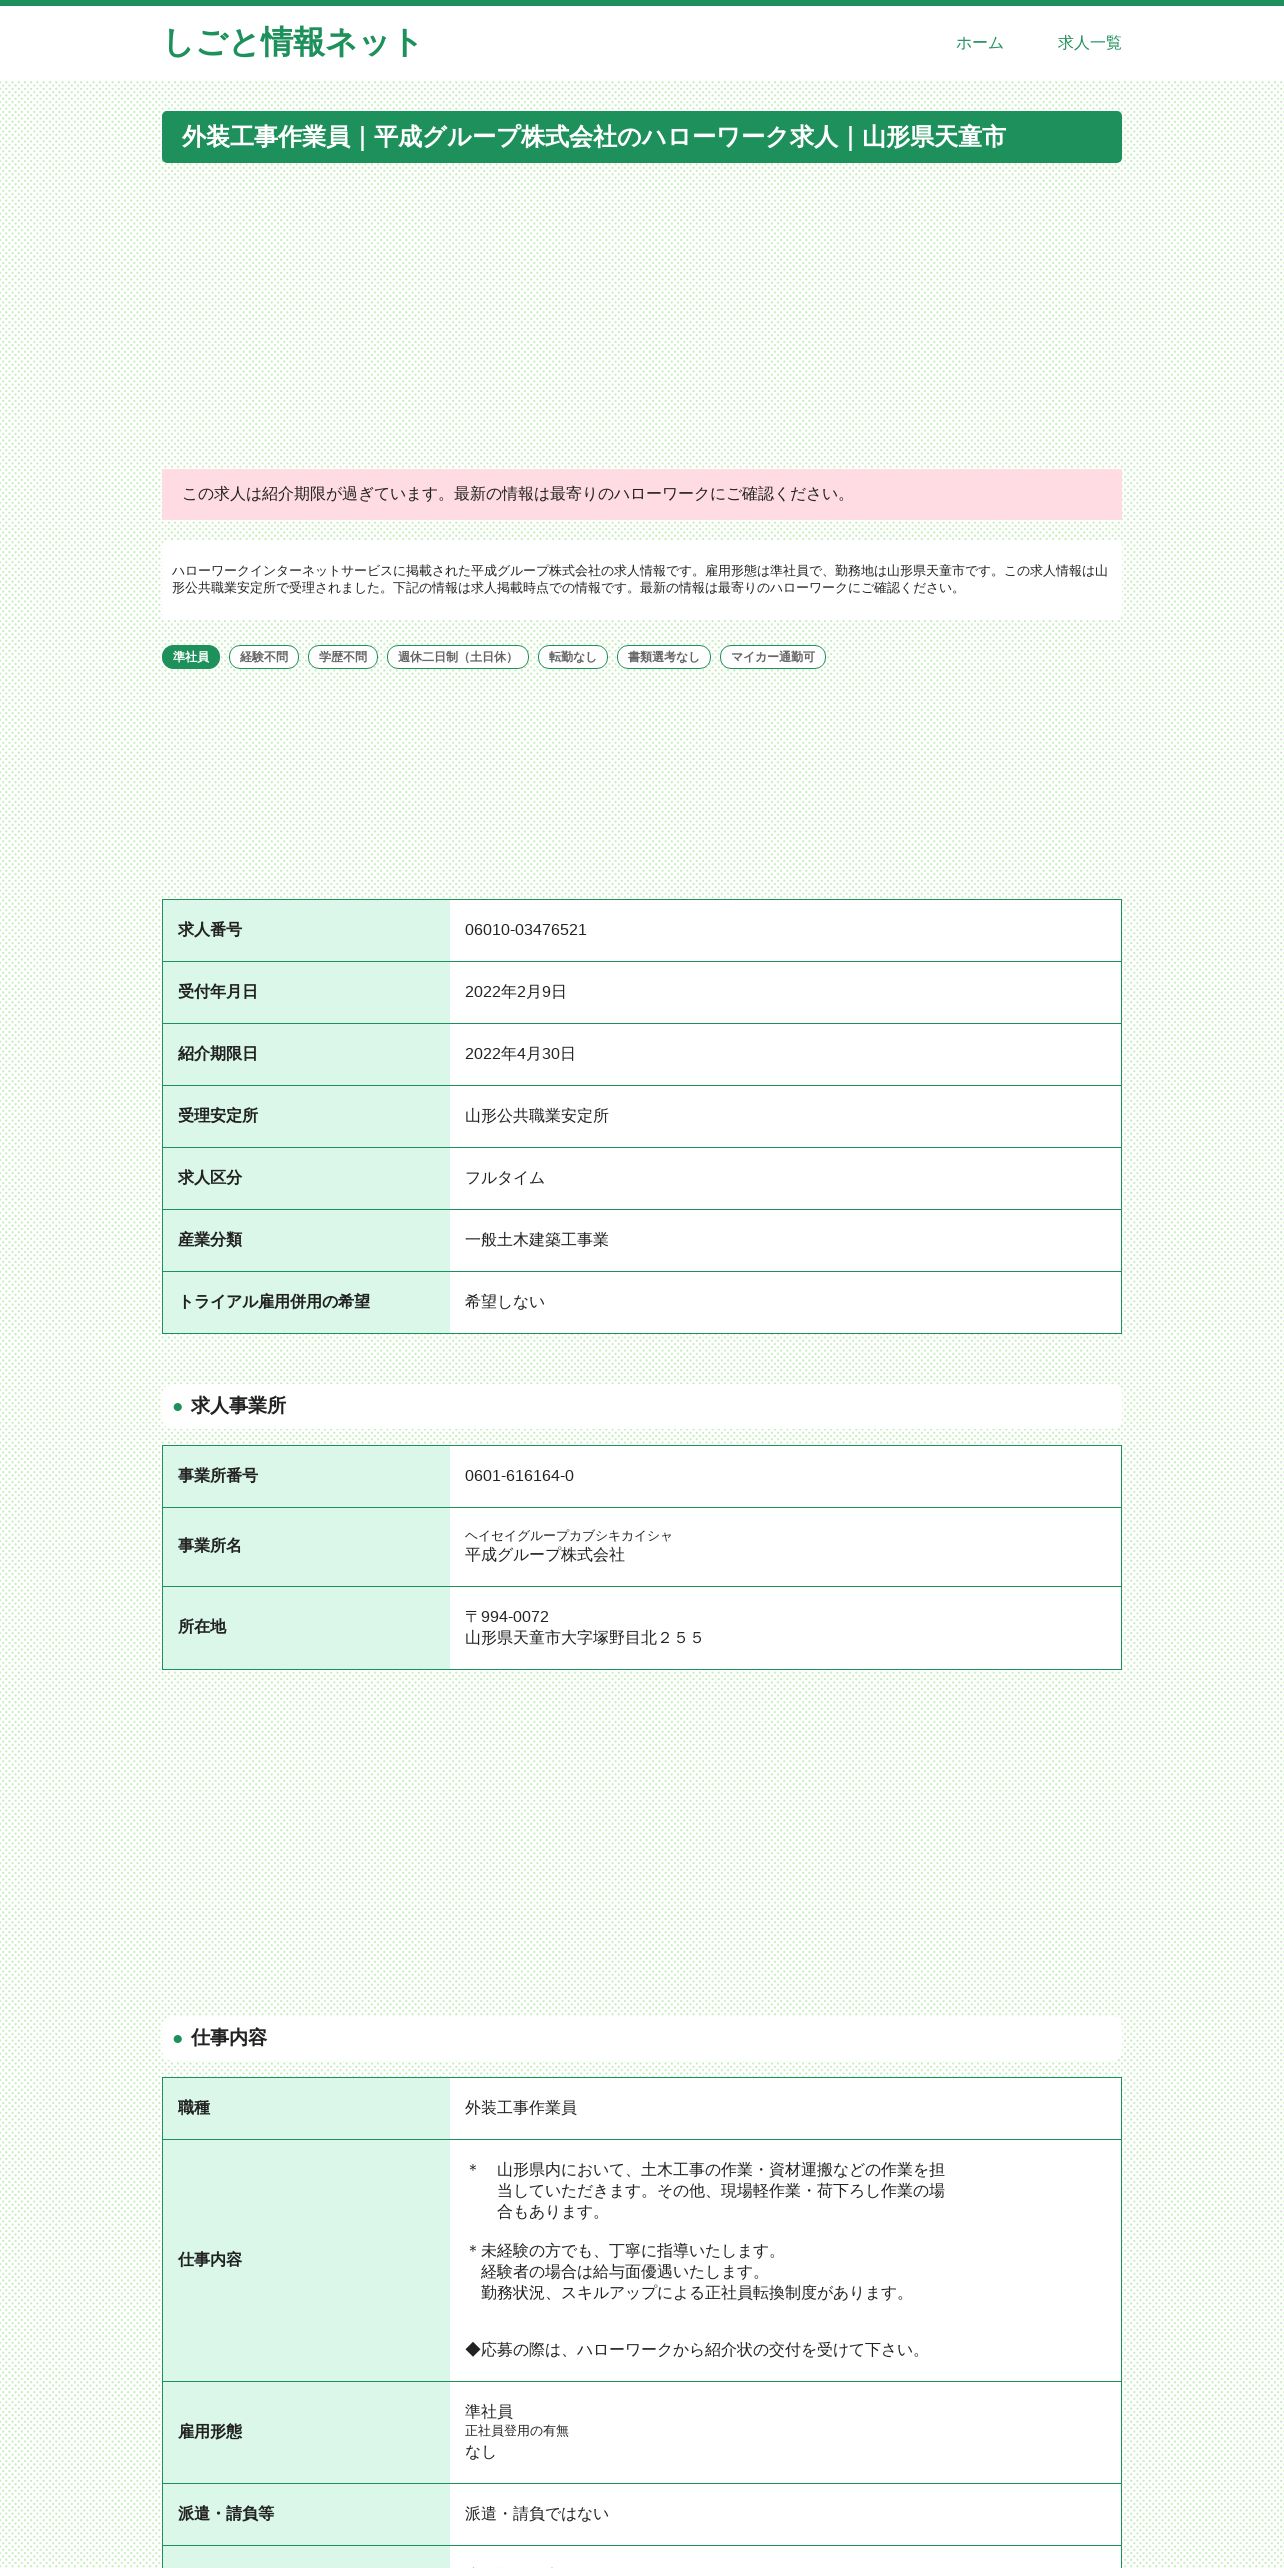Click the reception date 2022年2月9日
This screenshot has height=2568, width=1284.
[516, 992]
